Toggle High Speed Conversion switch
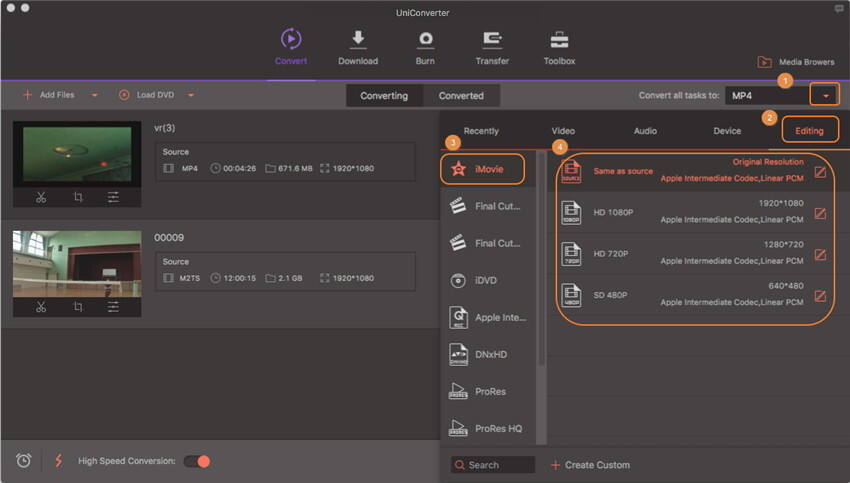 [x=197, y=461]
